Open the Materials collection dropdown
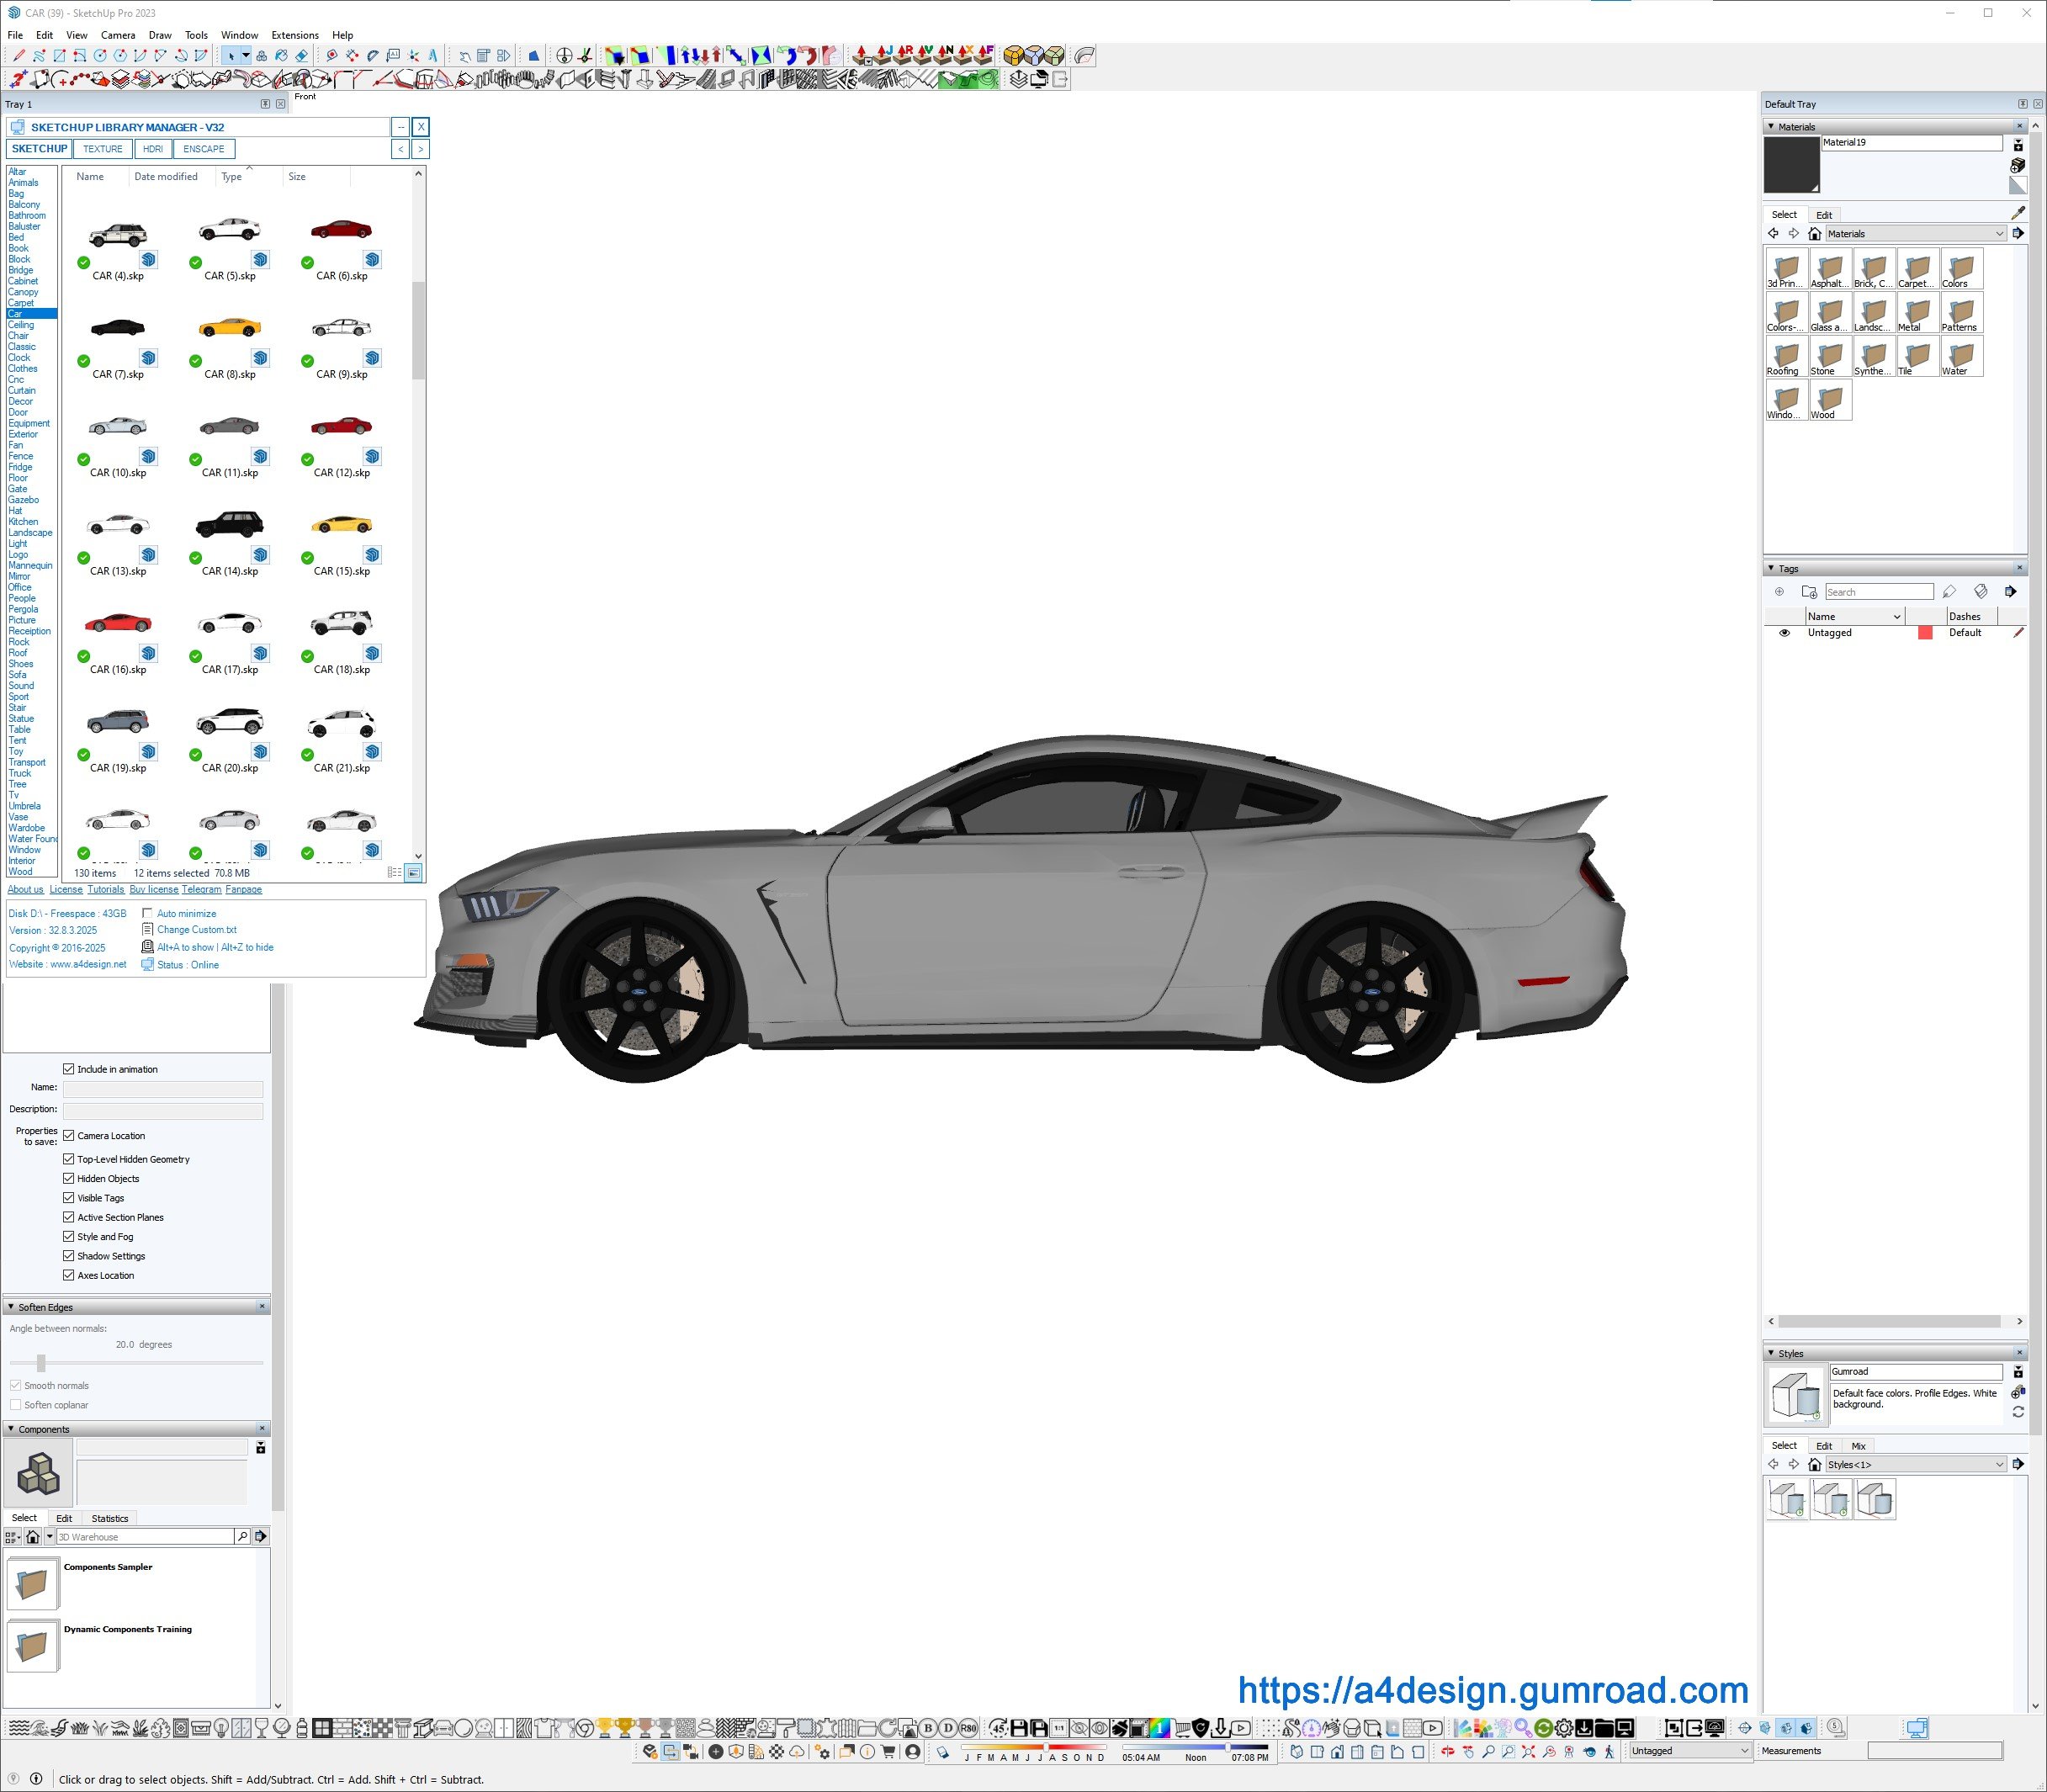Viewport: 2047px width, 1792px height. point(1914,234)
